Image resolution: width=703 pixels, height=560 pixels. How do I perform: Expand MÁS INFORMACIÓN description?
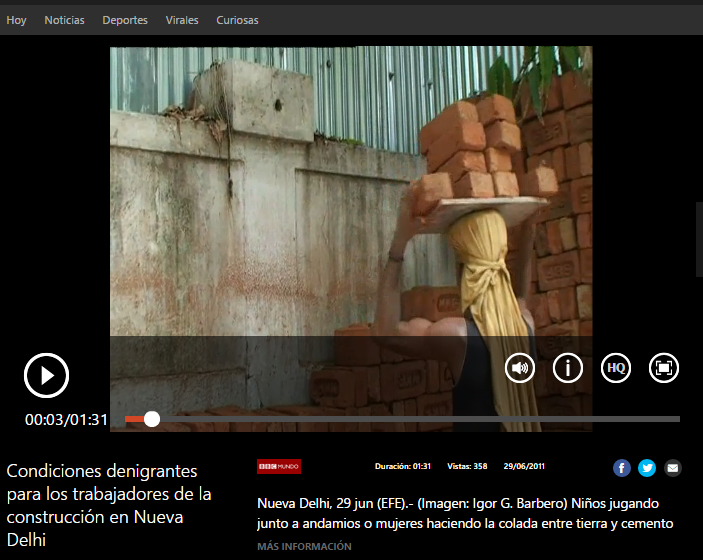[304, 546]
